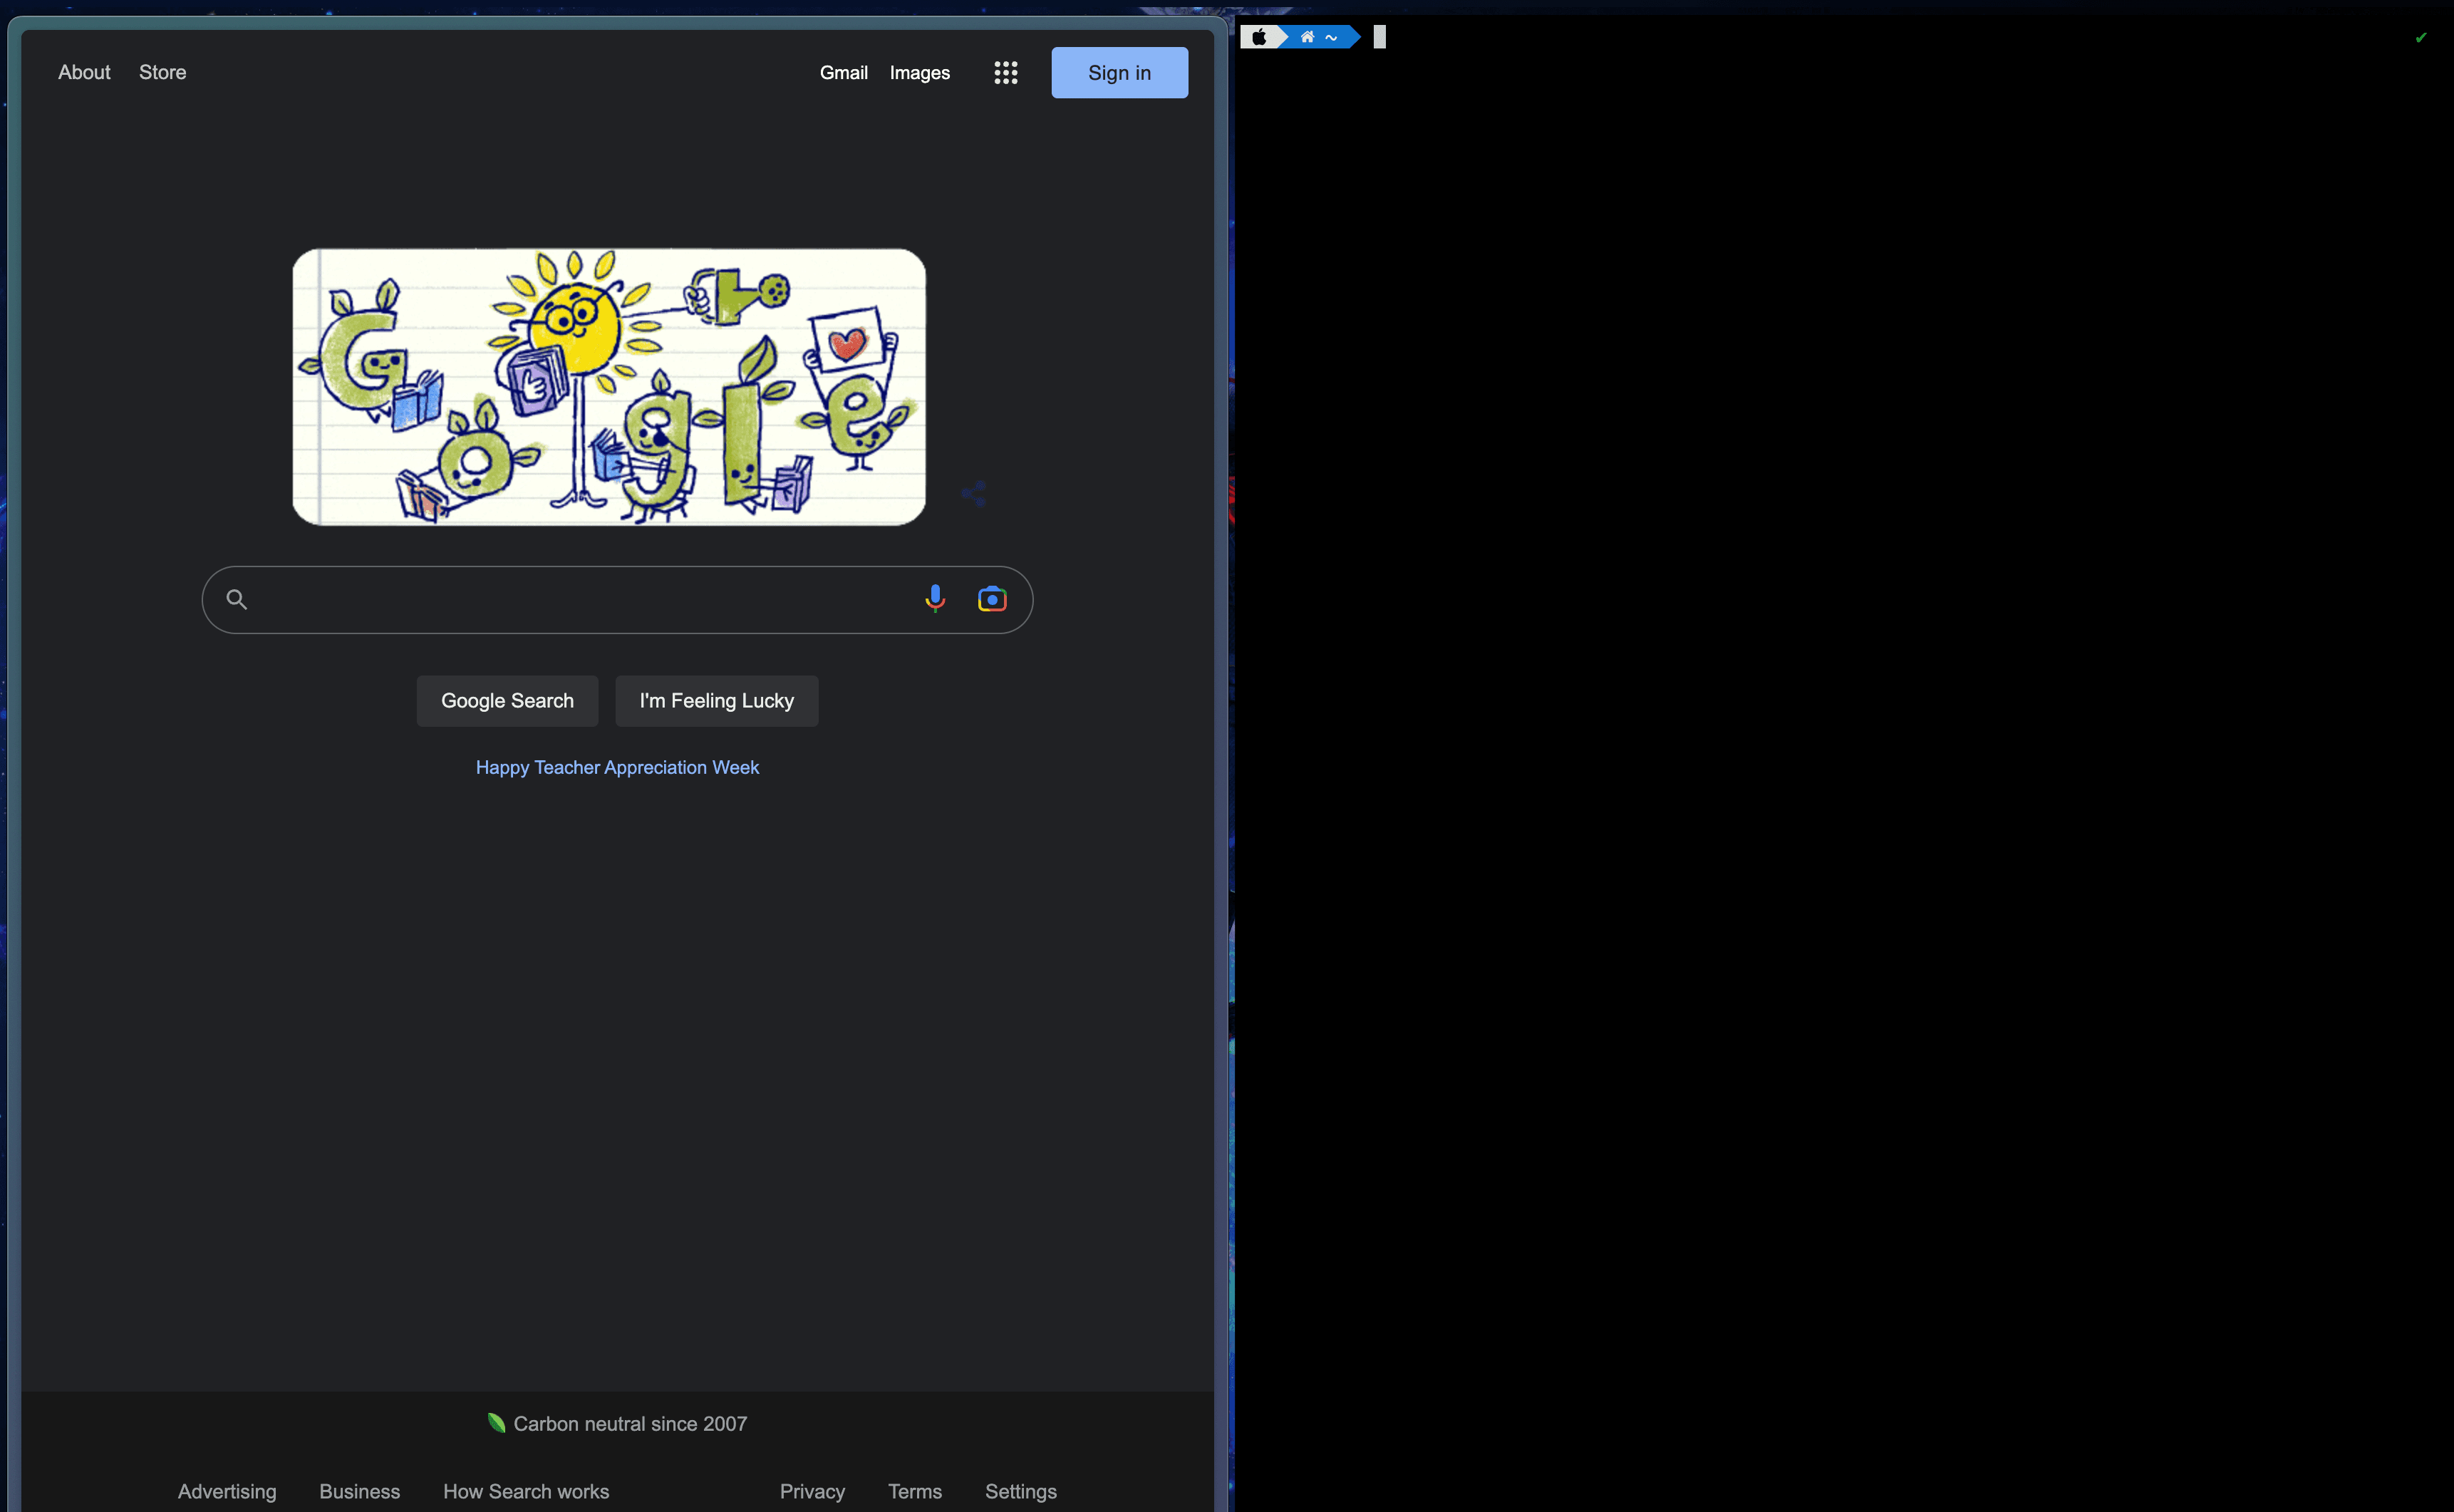
Task: Click the green checkmark status in terminal
Action: tap(2420, 38)
